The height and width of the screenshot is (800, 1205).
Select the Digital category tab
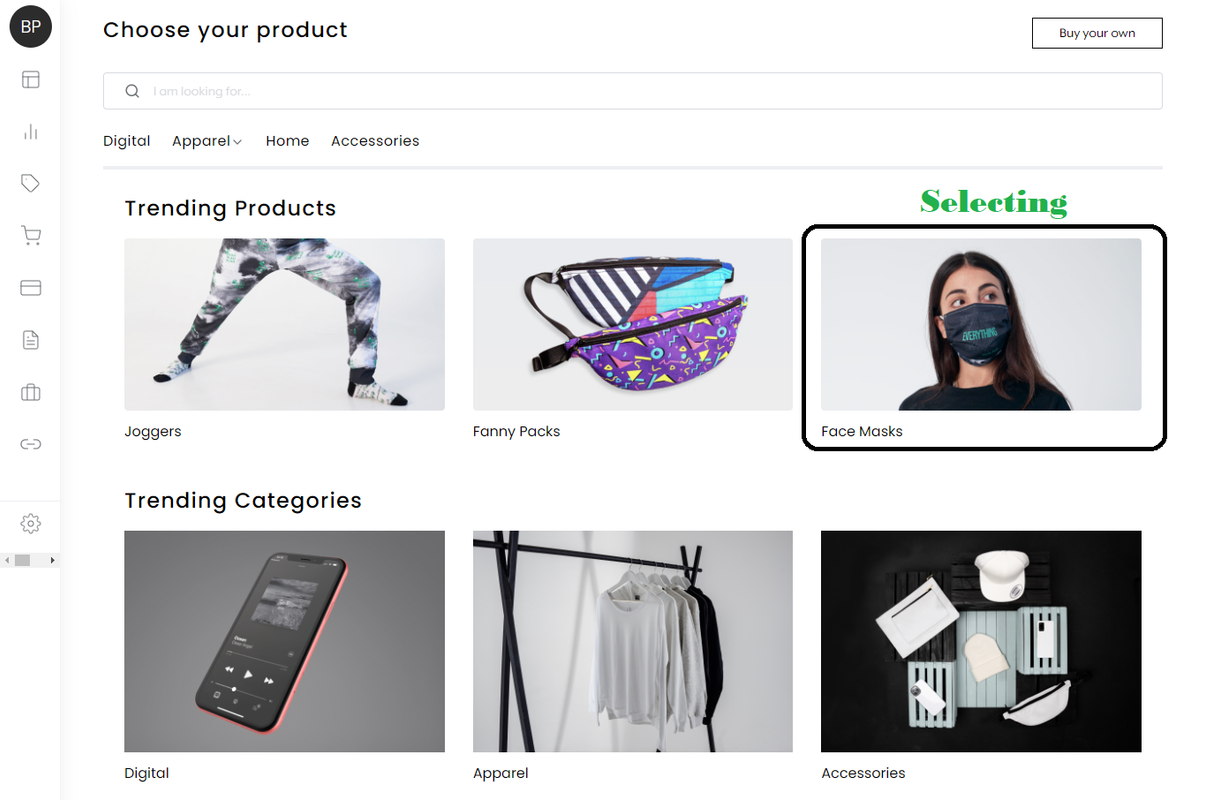tap(127, 141)
